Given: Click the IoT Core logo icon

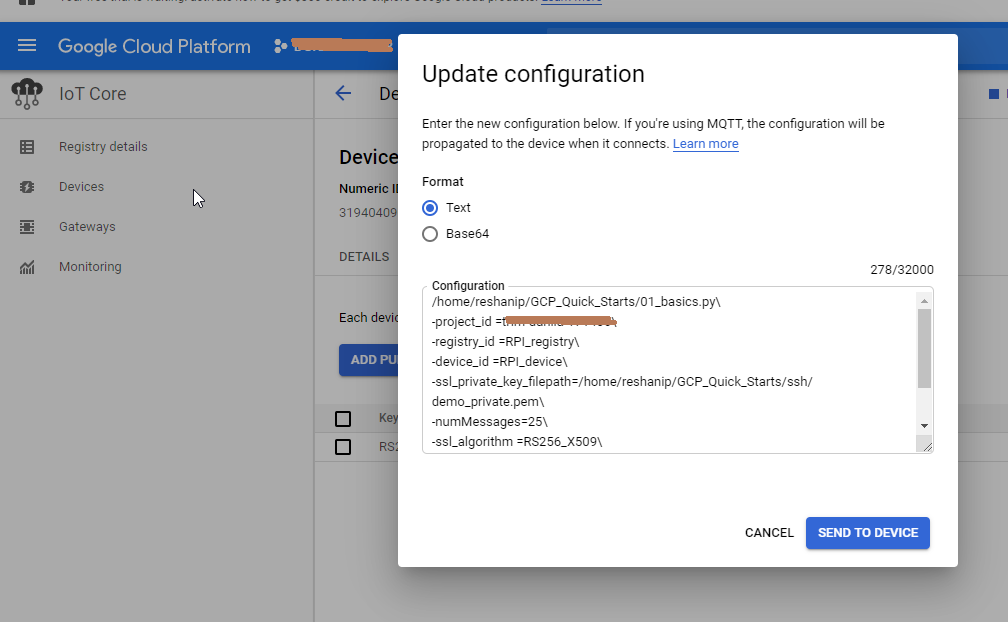Looking at the screenshot, I should click(x=26, y=93).
